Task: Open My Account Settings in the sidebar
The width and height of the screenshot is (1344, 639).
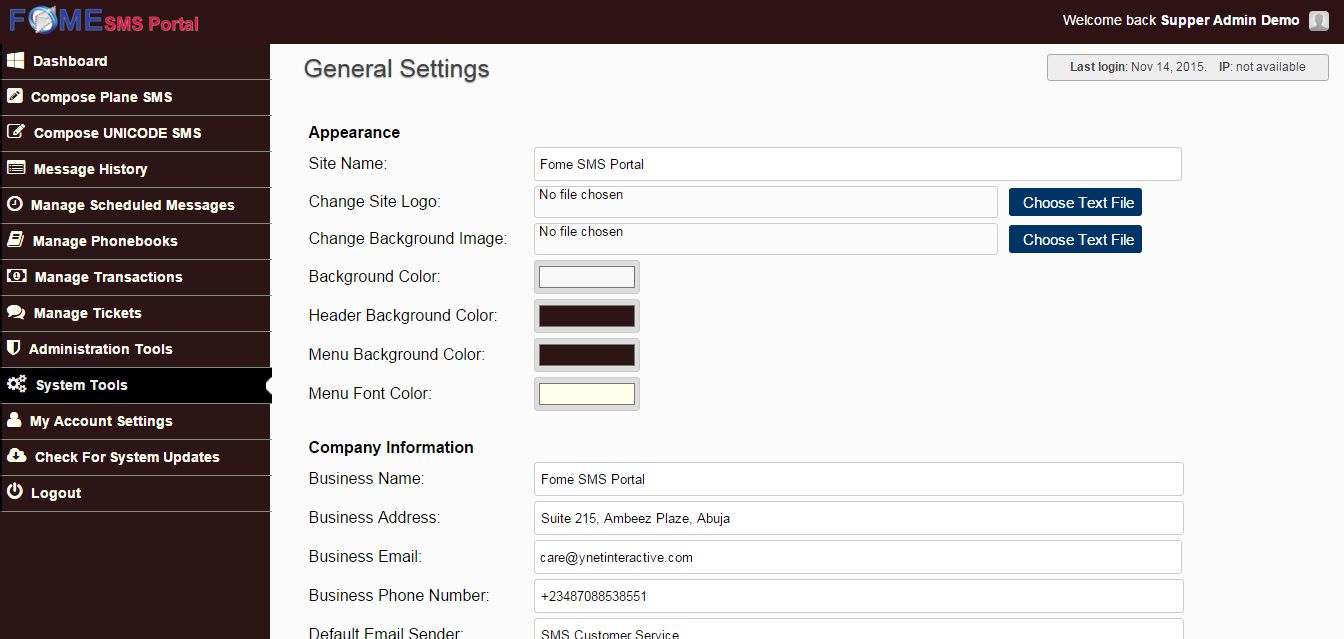Action: point(101,421)
